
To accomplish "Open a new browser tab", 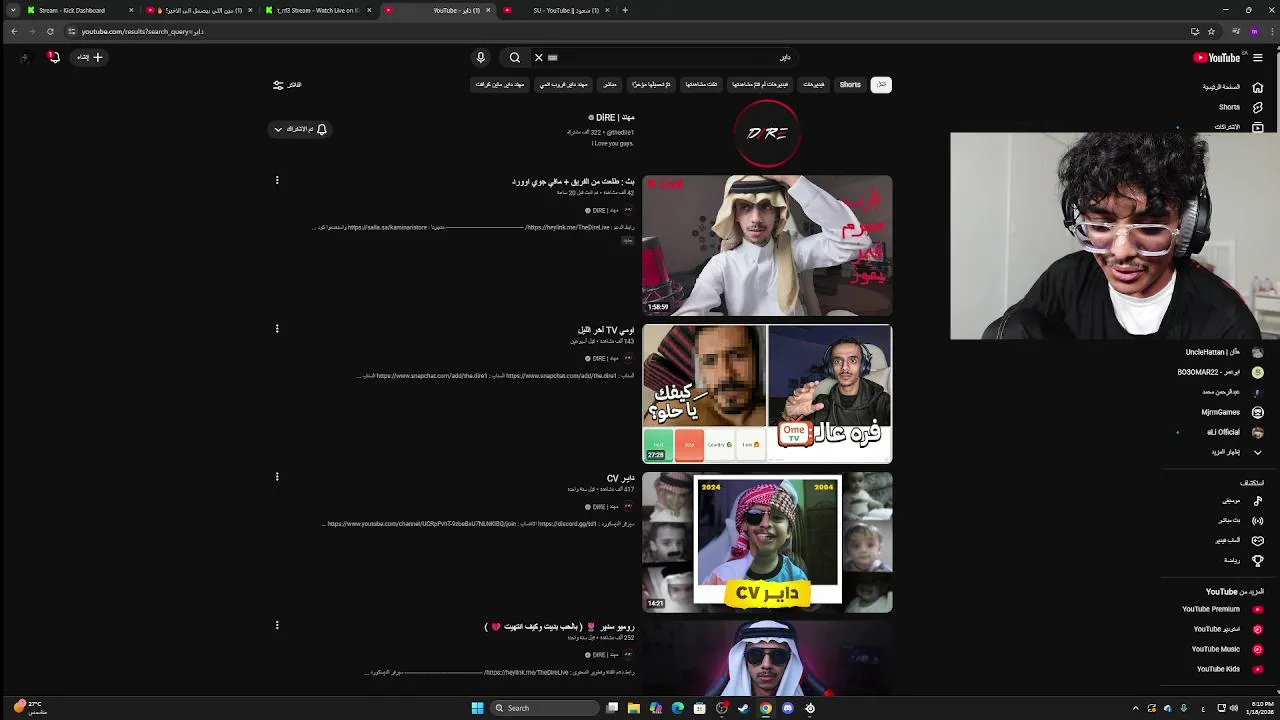I will pyautogui.click(x=625, y=10).
